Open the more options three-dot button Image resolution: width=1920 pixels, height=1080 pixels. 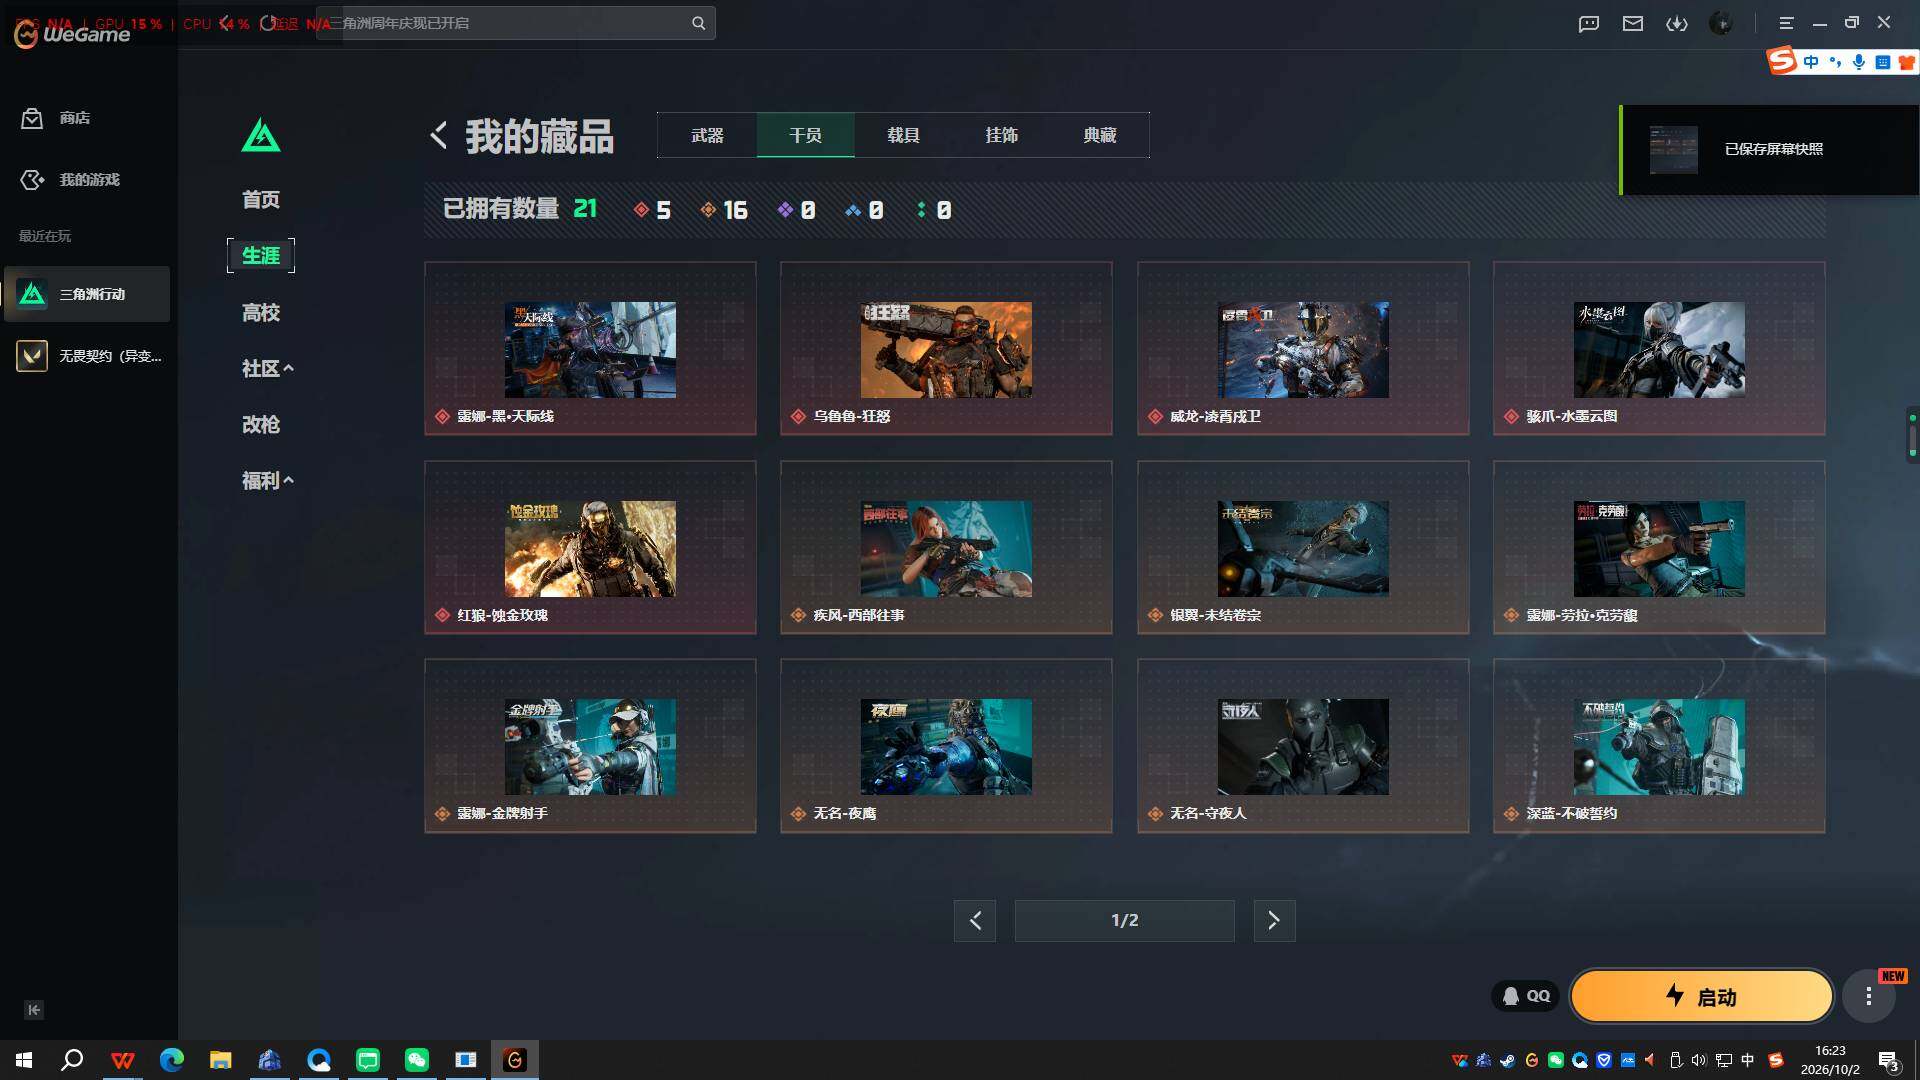[1868, 996]
